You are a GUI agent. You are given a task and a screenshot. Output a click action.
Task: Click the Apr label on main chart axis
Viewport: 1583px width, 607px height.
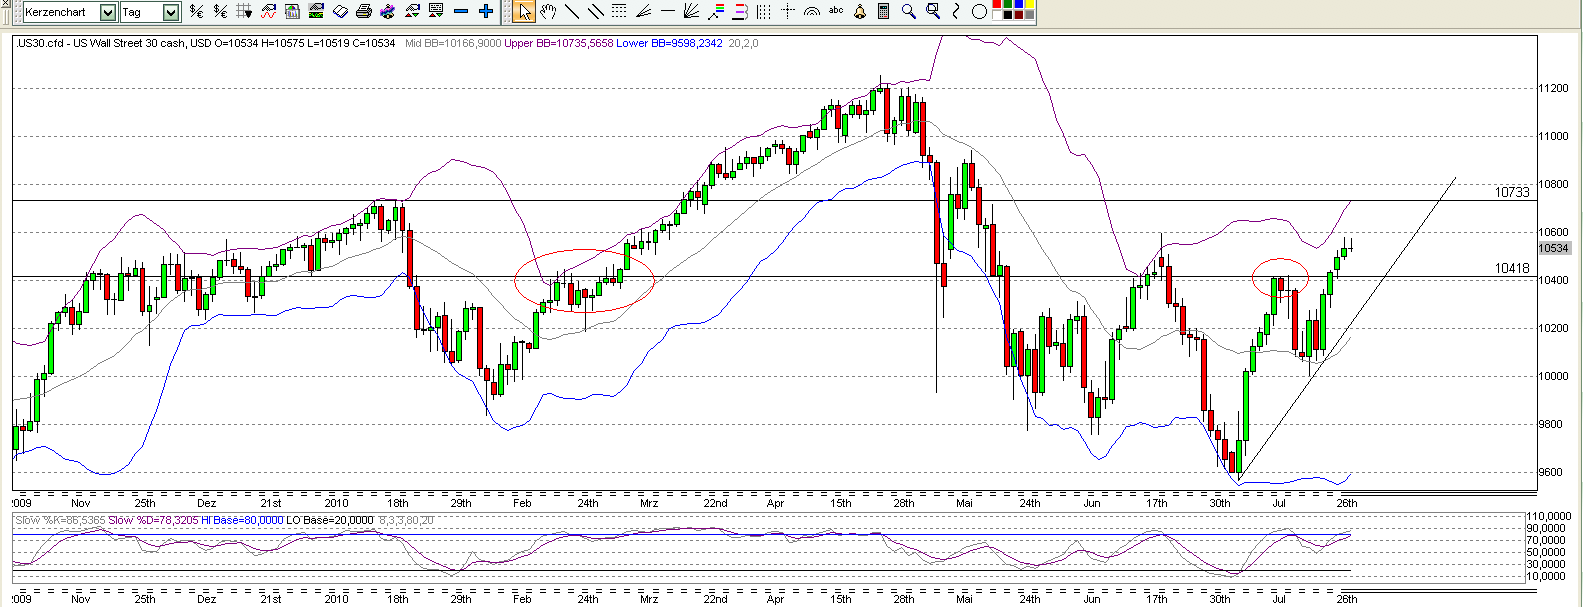point(776,503)
